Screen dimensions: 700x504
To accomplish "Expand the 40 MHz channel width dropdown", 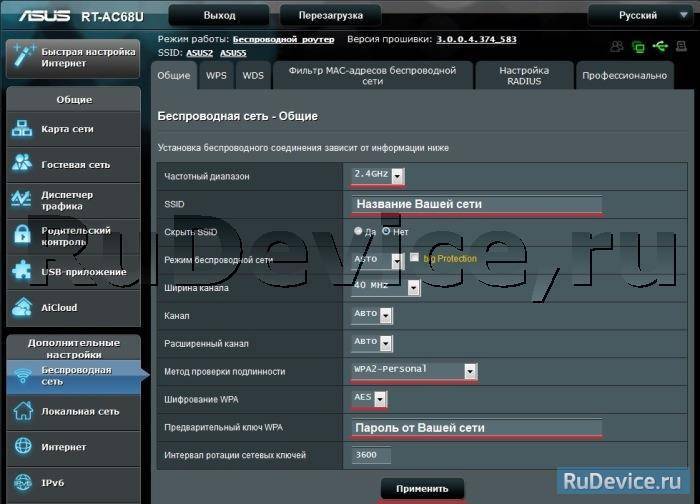I will (x=386, y=287).
